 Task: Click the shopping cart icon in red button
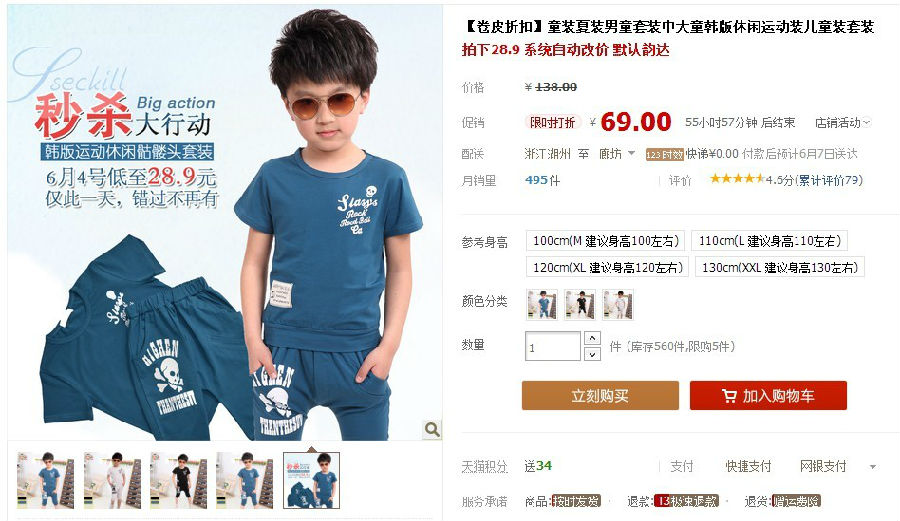tap(729, 396)
